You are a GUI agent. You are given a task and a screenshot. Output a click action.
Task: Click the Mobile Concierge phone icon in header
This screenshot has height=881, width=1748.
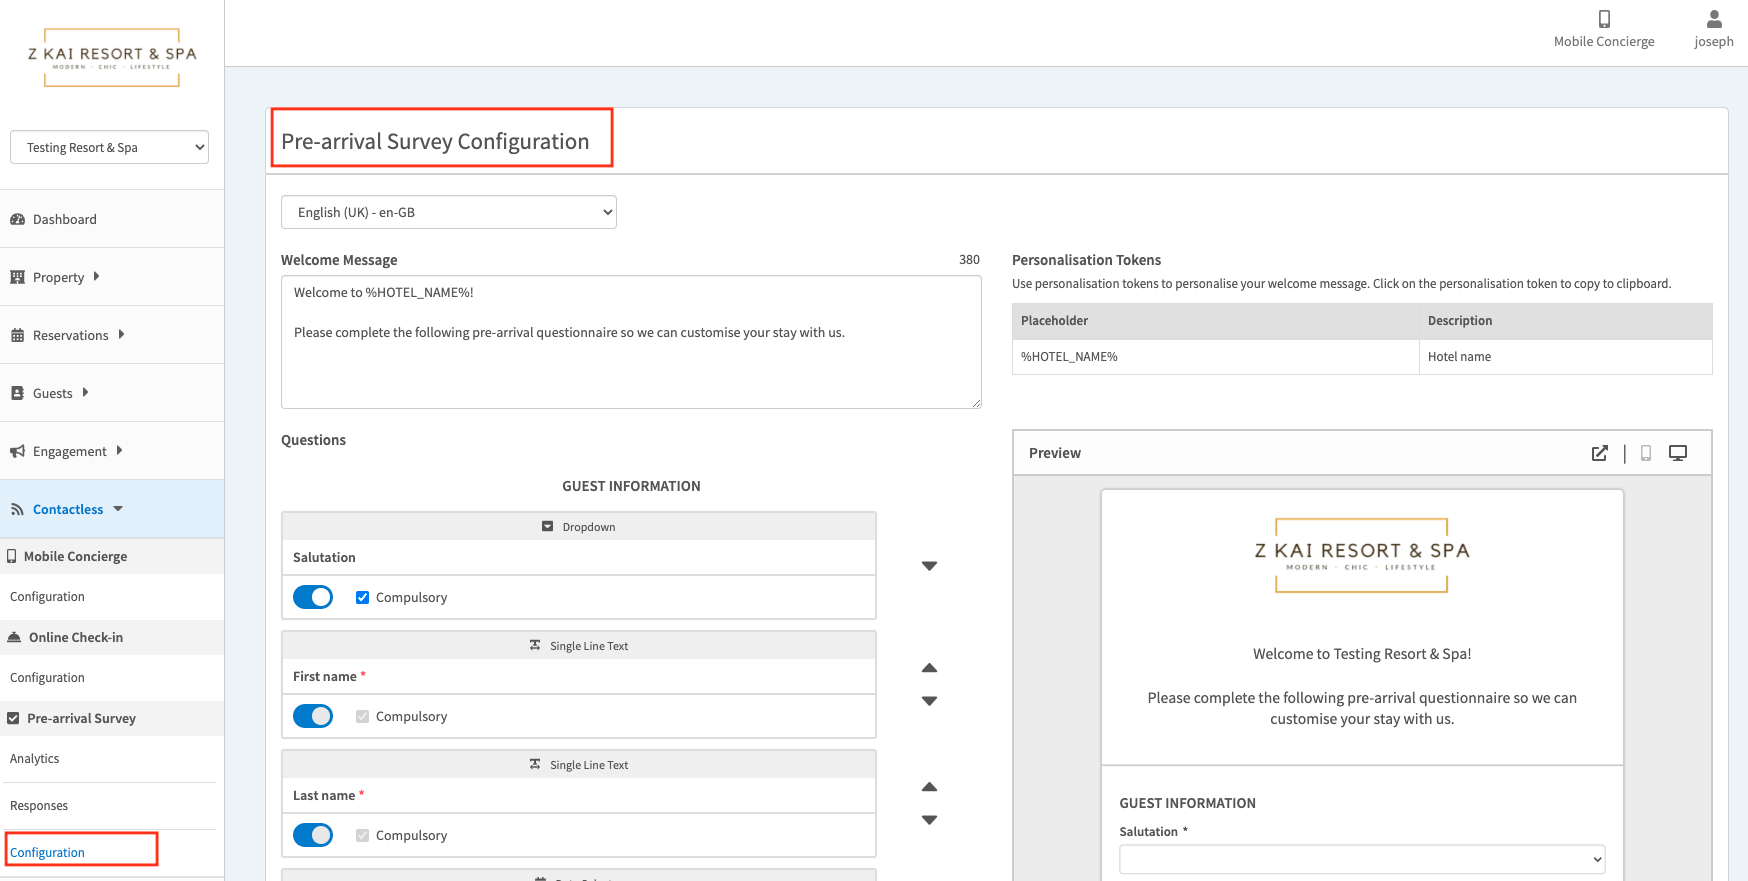click(x=1603, y=20)
